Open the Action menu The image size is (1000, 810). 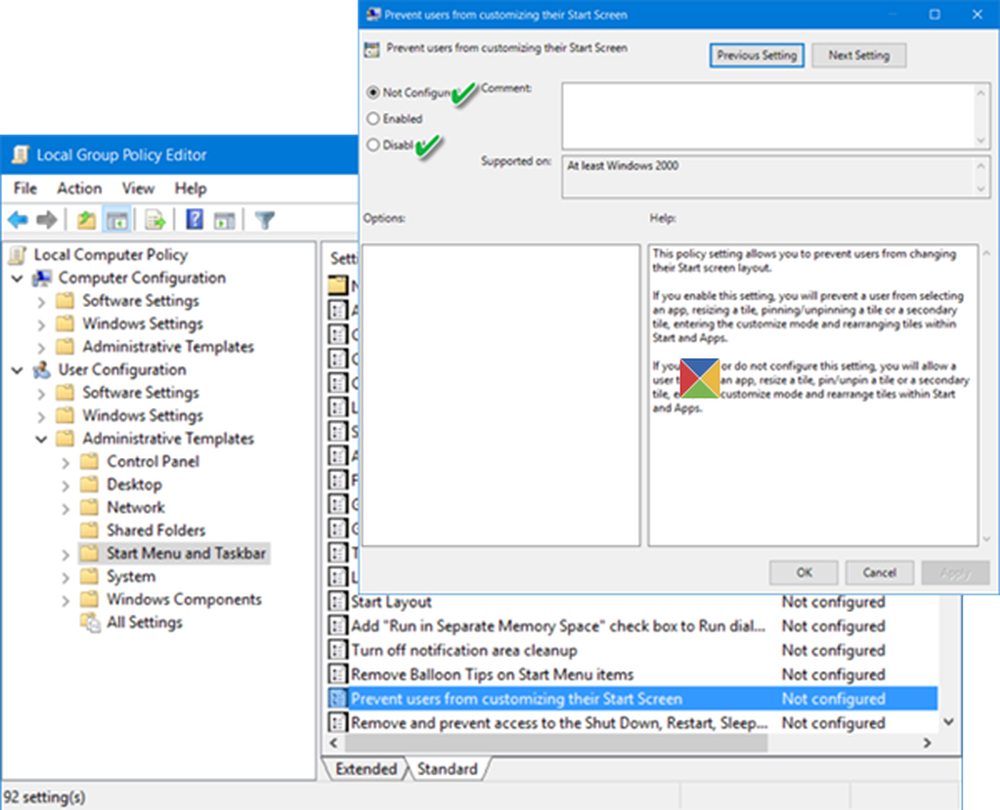(79, 188)
